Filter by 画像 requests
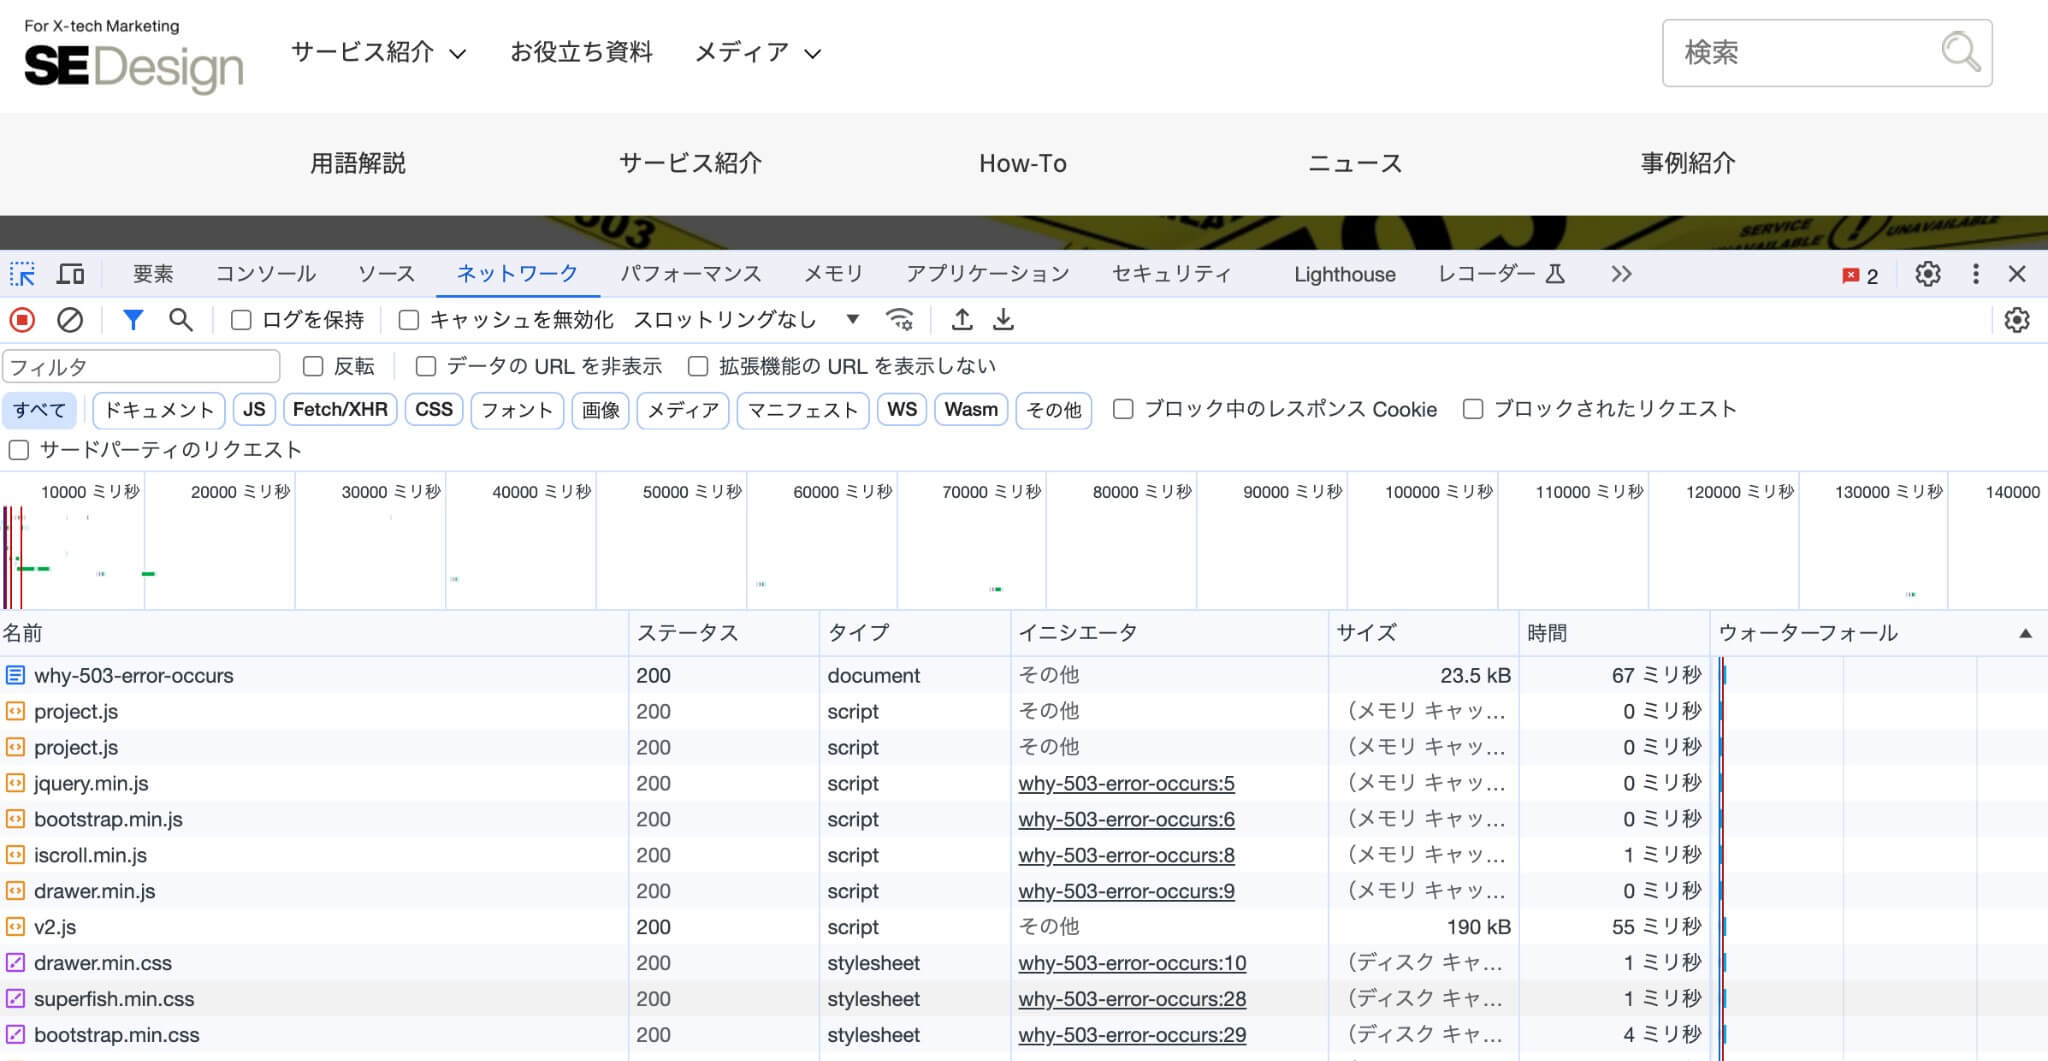 point(600,410)
